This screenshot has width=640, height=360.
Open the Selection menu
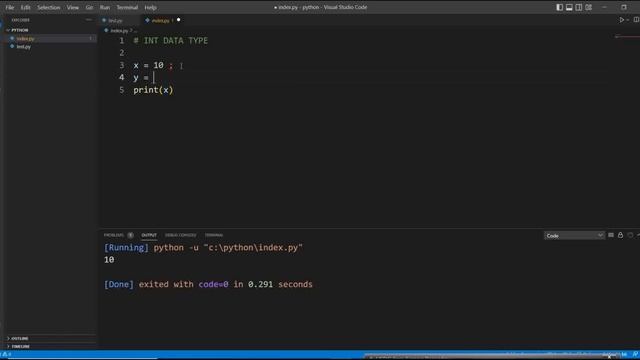coord(49,7)
